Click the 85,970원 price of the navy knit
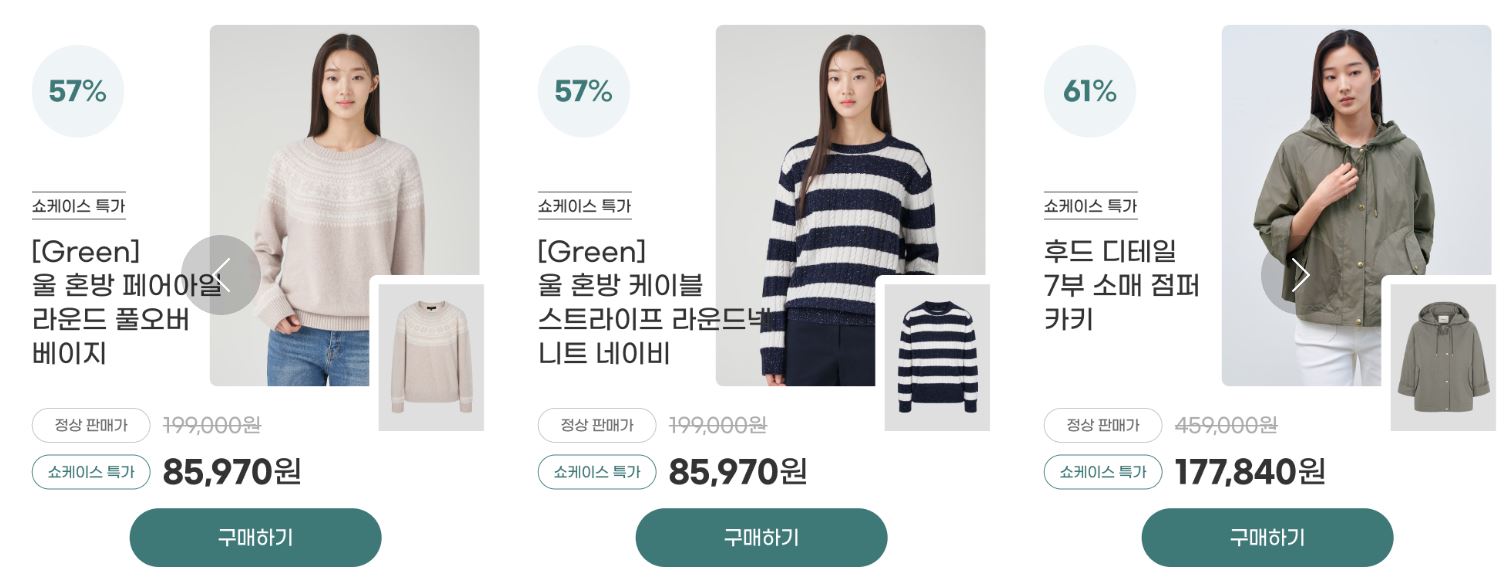This screenshot has width=1510, height=586. 737,472
